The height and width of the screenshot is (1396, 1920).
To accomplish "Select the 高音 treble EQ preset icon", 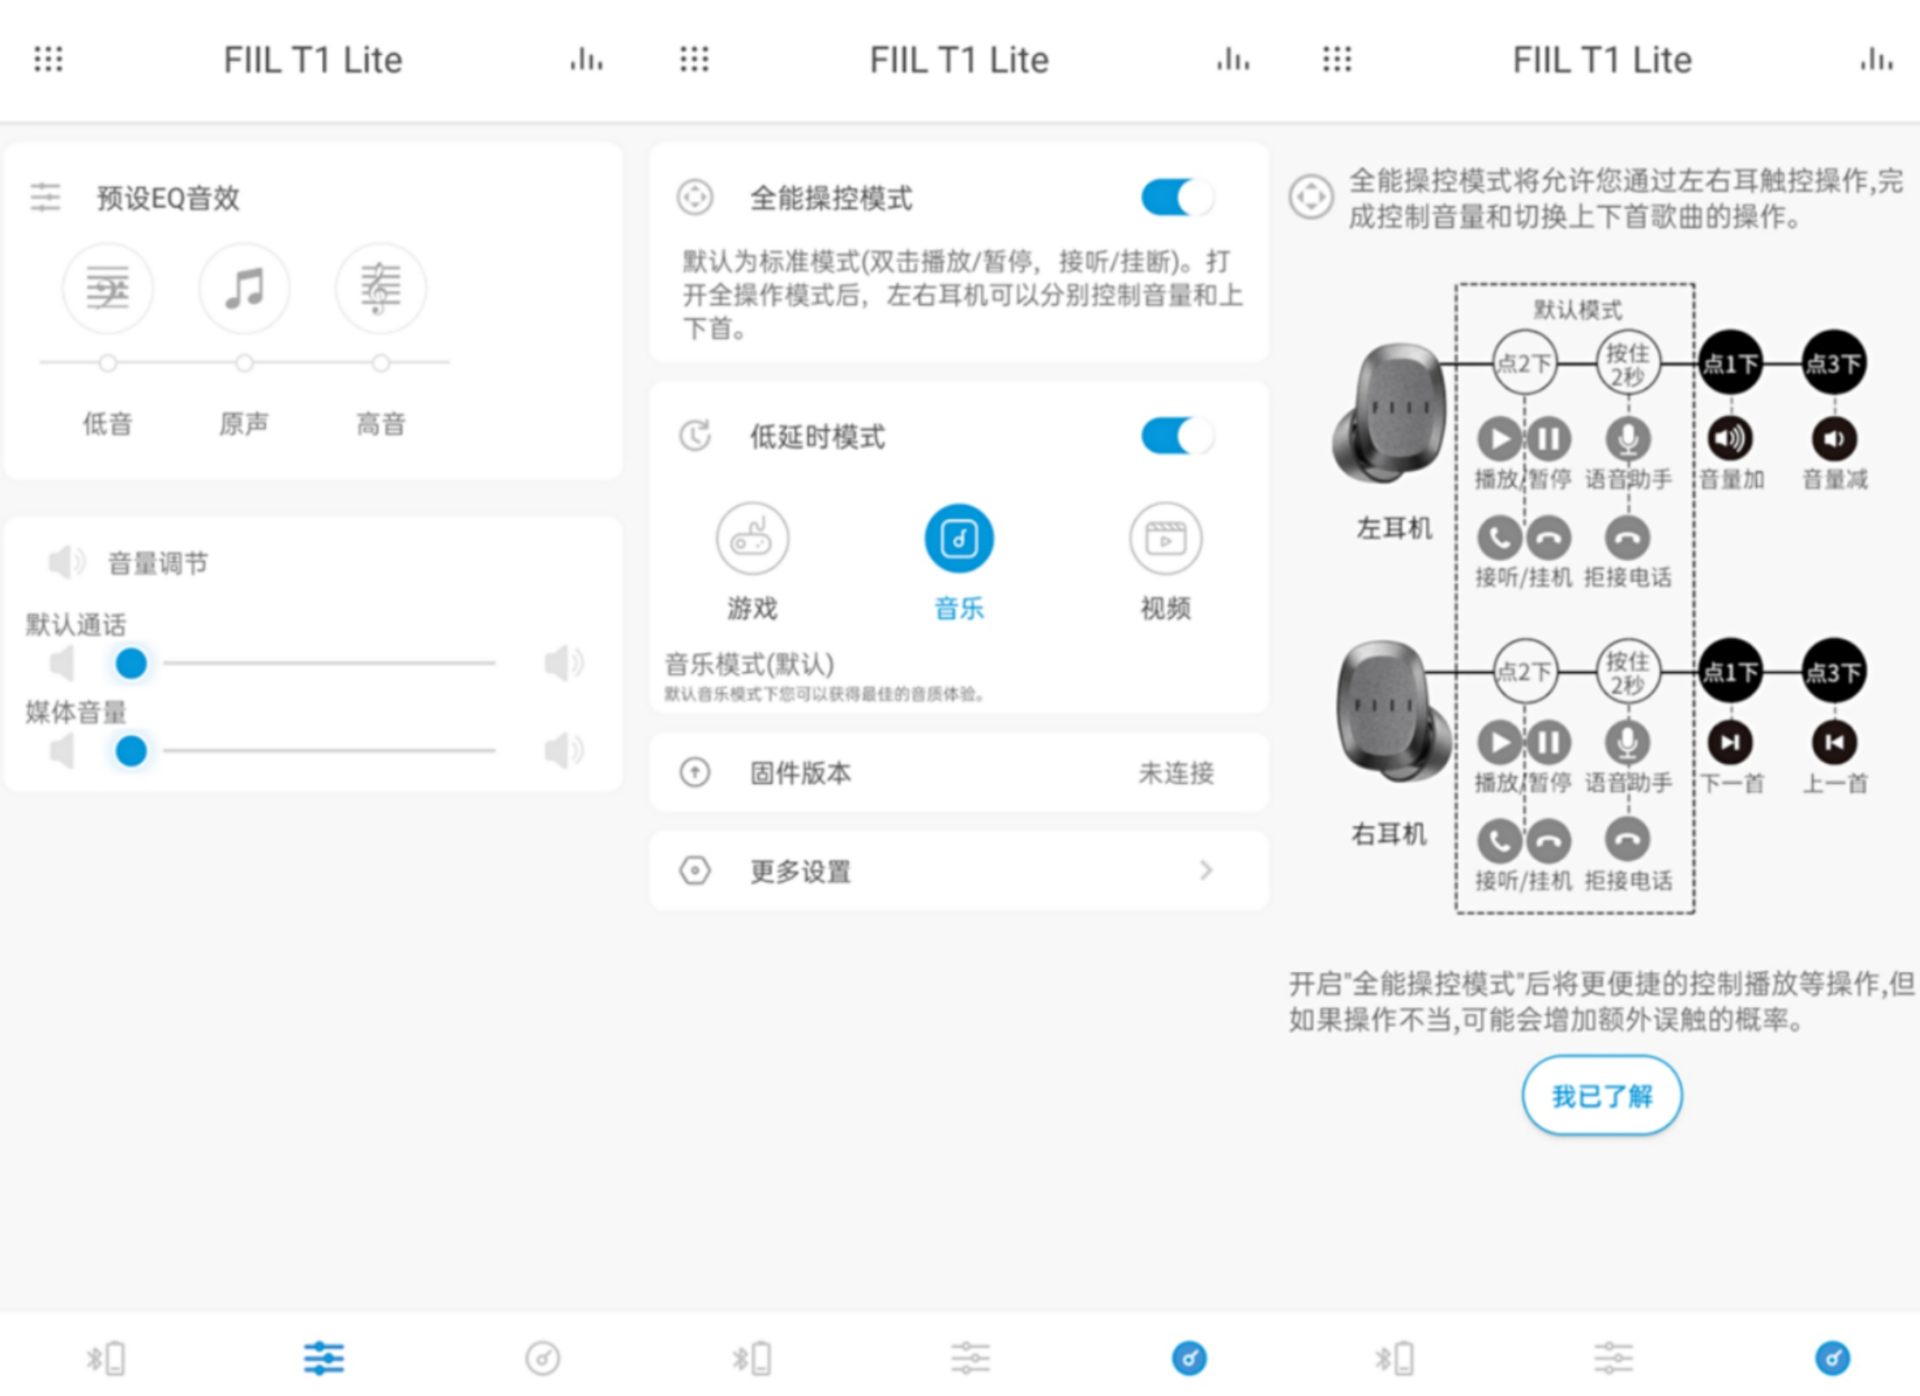I will [381, 289].
